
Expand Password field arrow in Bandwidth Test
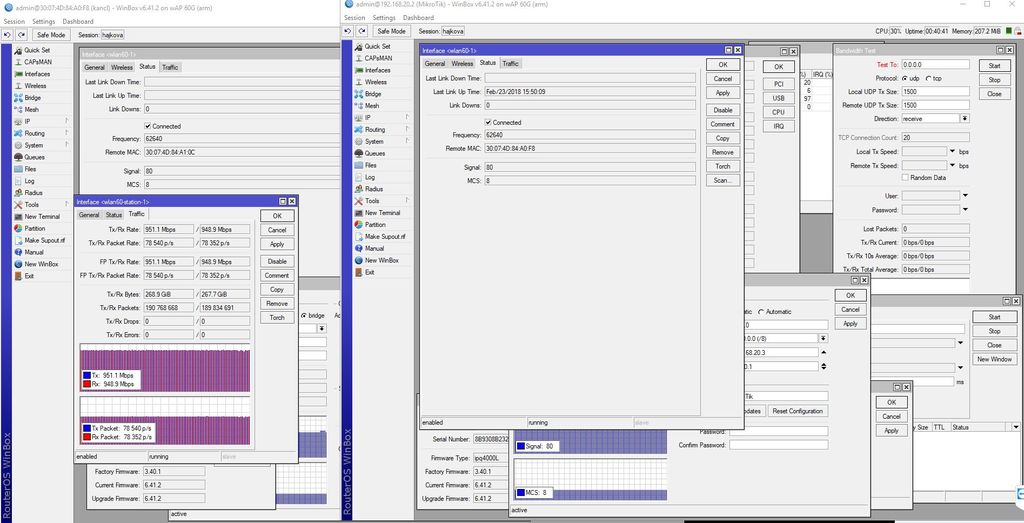click(965, 210)
